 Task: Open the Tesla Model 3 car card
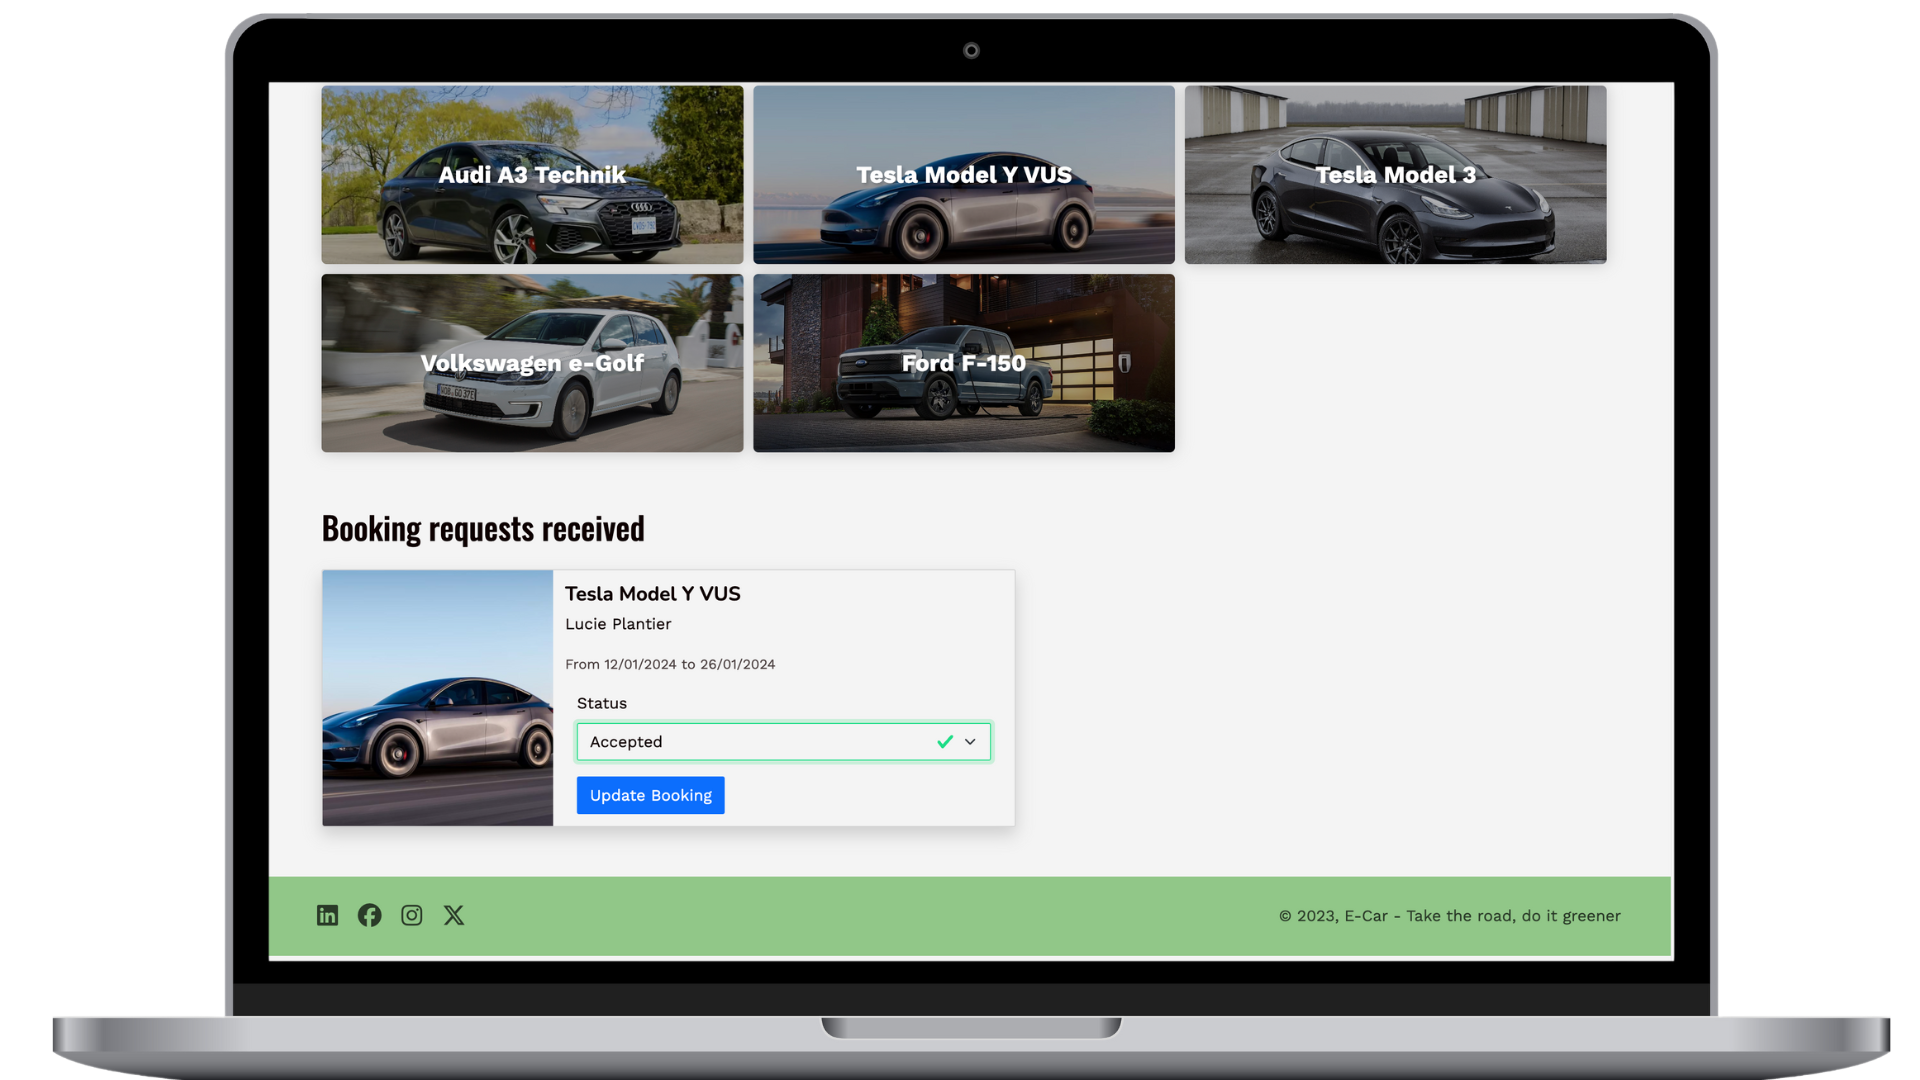[1395, 174]
